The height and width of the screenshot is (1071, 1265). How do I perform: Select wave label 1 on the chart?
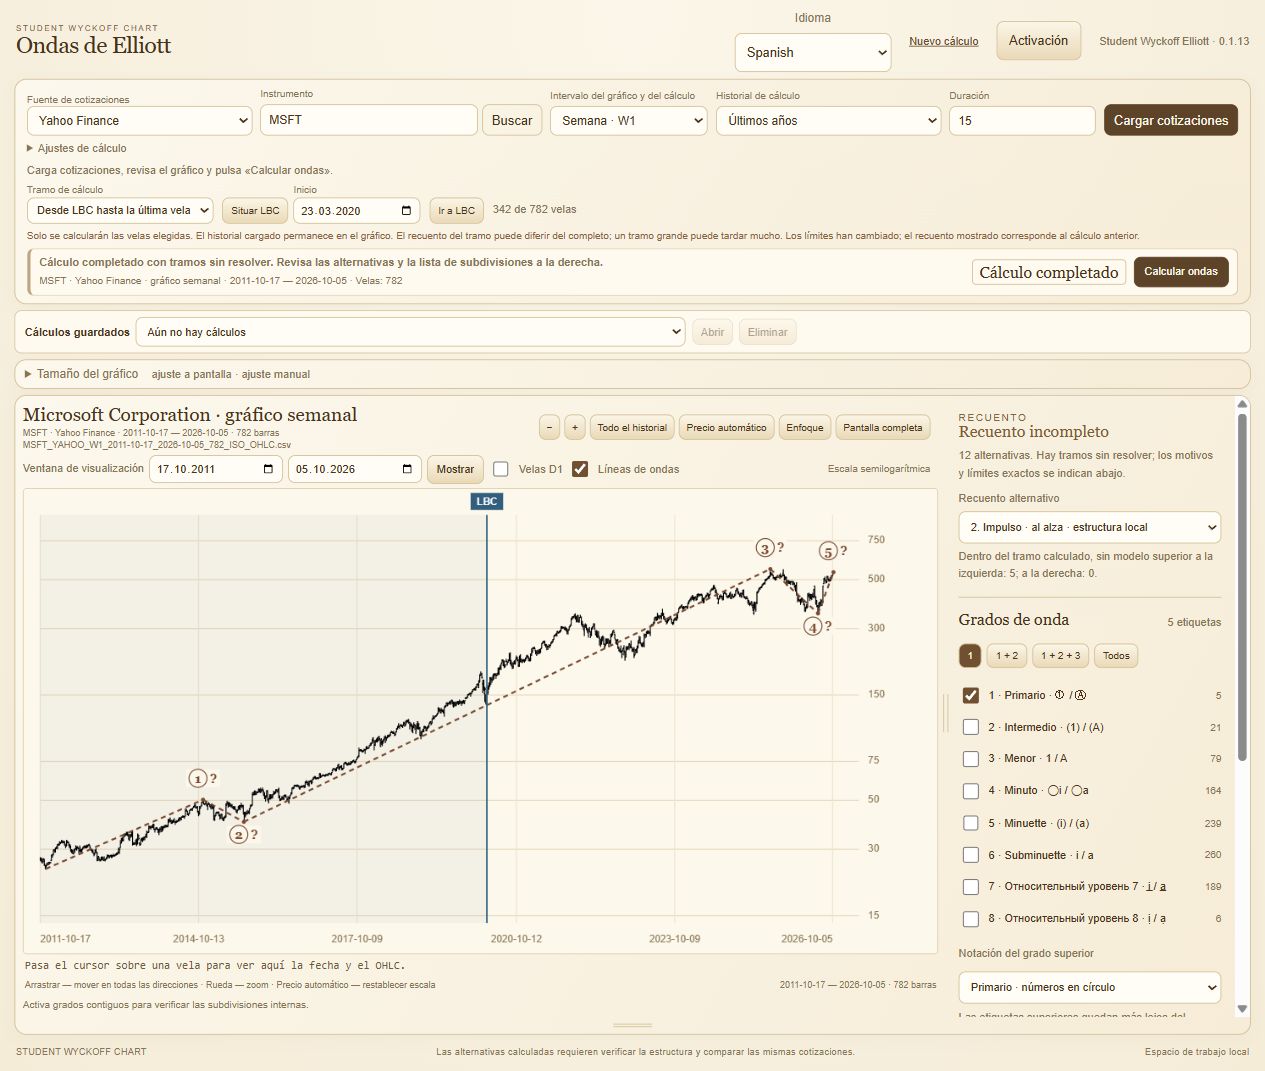pyautogui.click(x=198, y=779)
